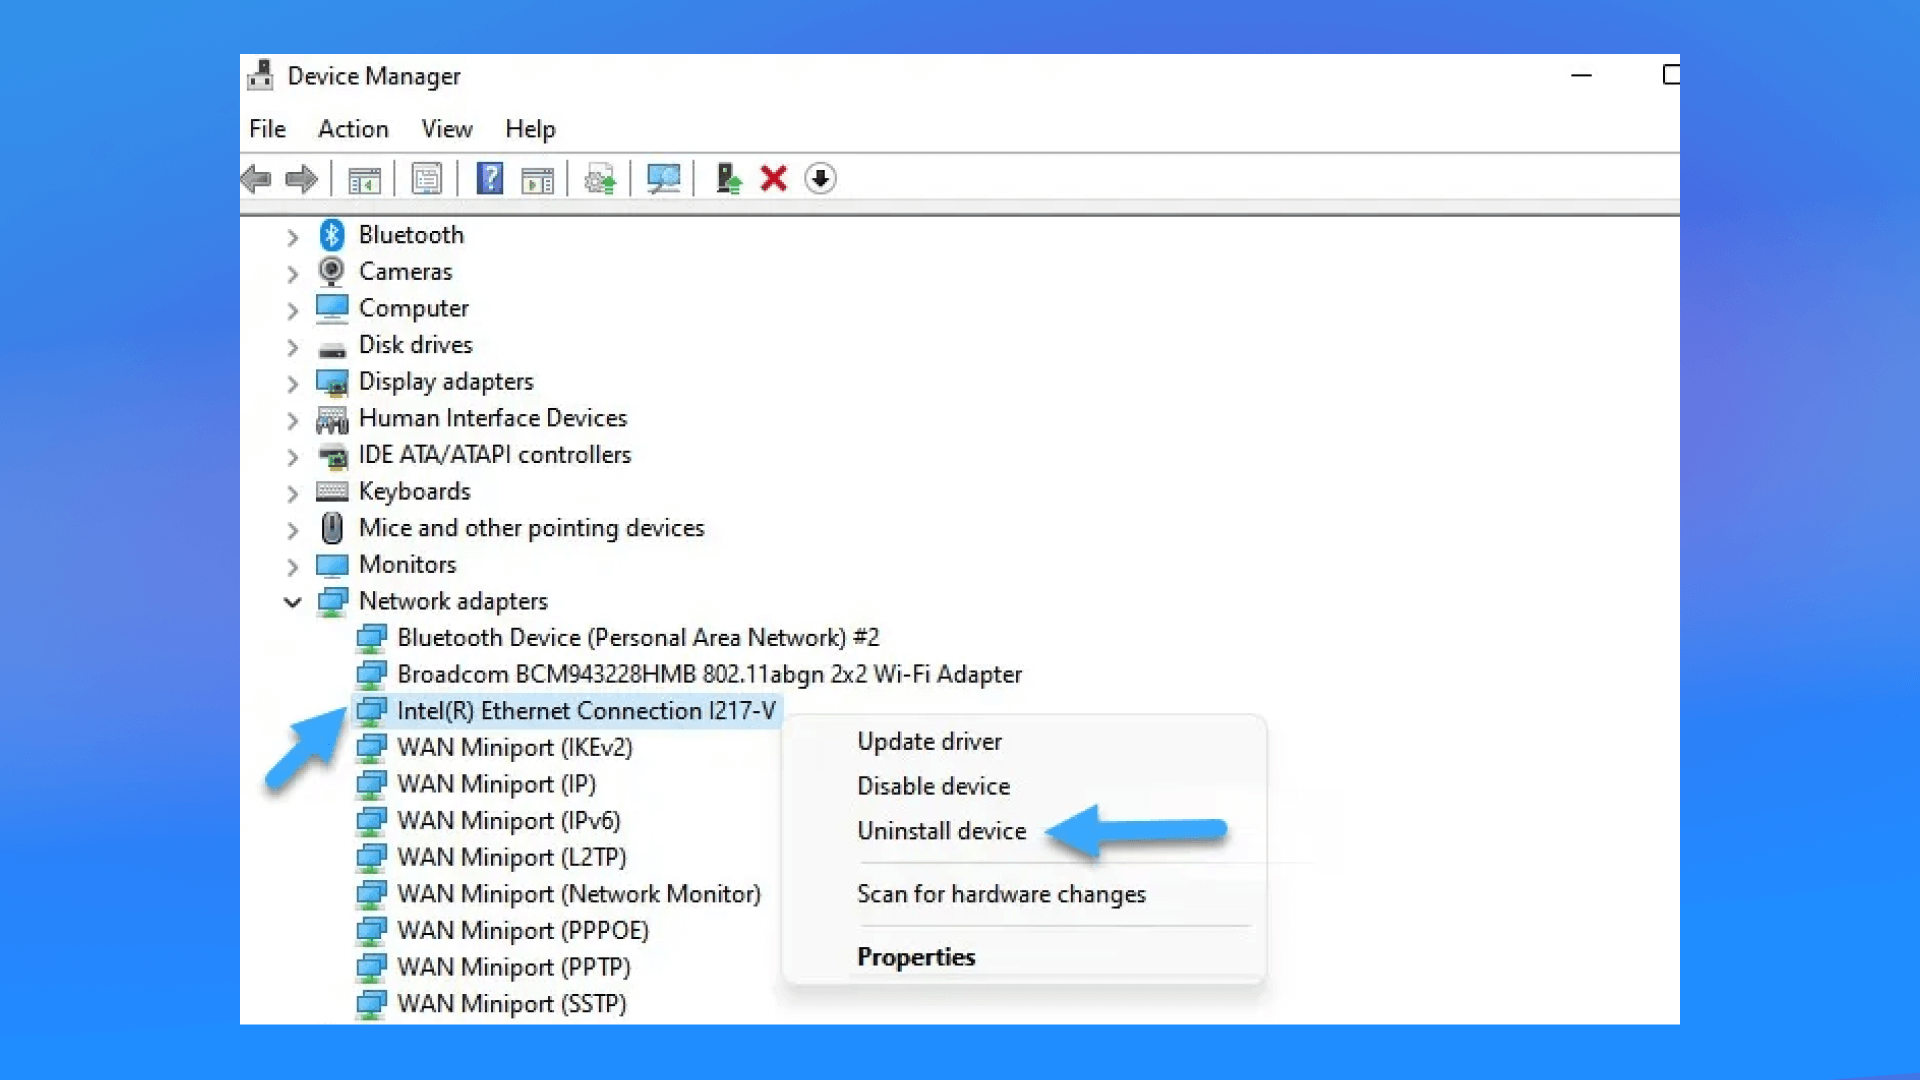
Task: Click the Device Manager title bar icon
Action: coord(262,75)
